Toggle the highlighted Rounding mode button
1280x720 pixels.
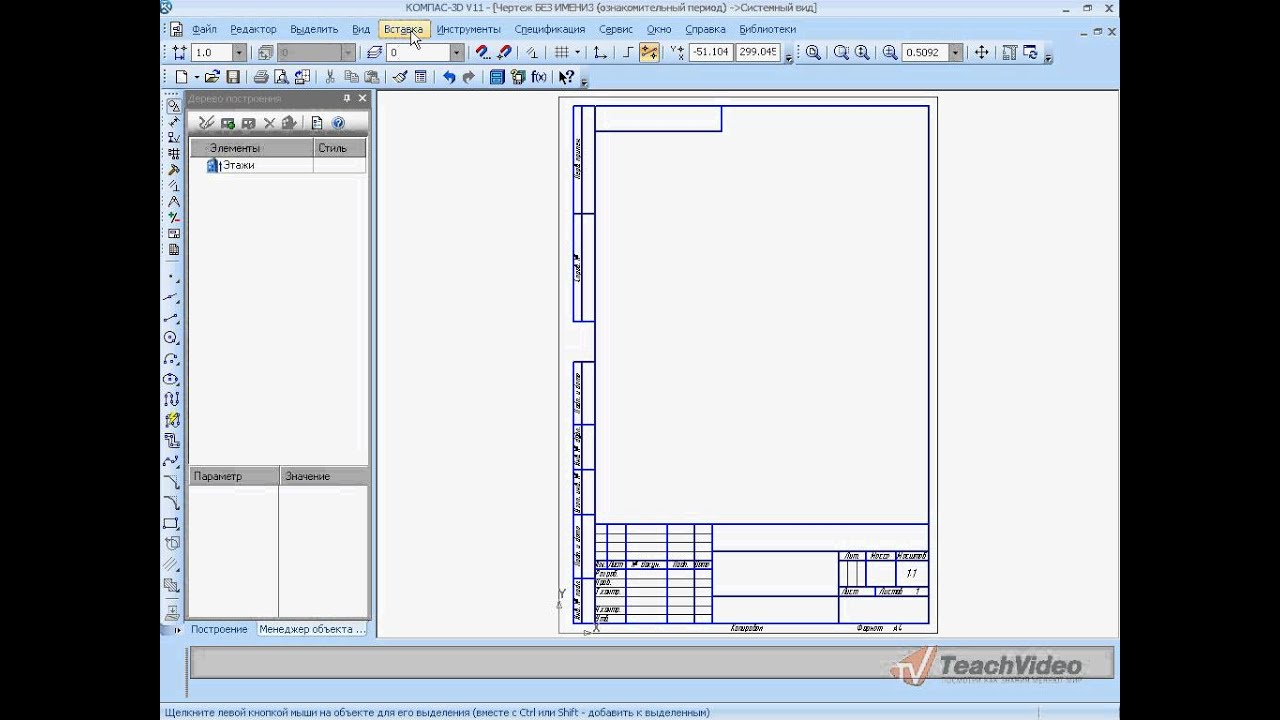pos(650,52)
